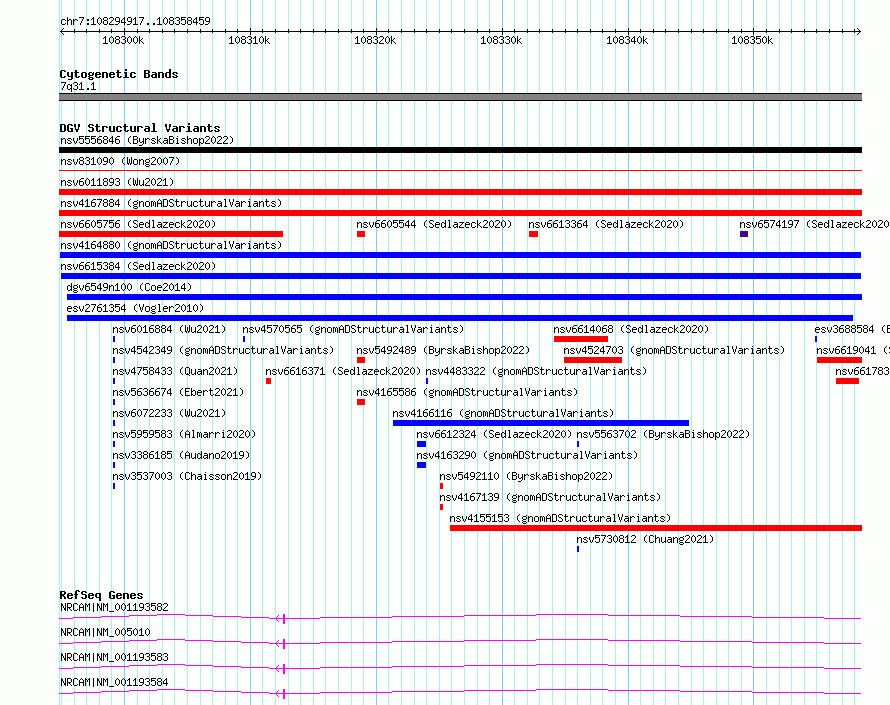This screenshot has width=890, height=705.
Task: Click the nsv6615384 (Sedlazeck2020) label
Action: [138, 266]
